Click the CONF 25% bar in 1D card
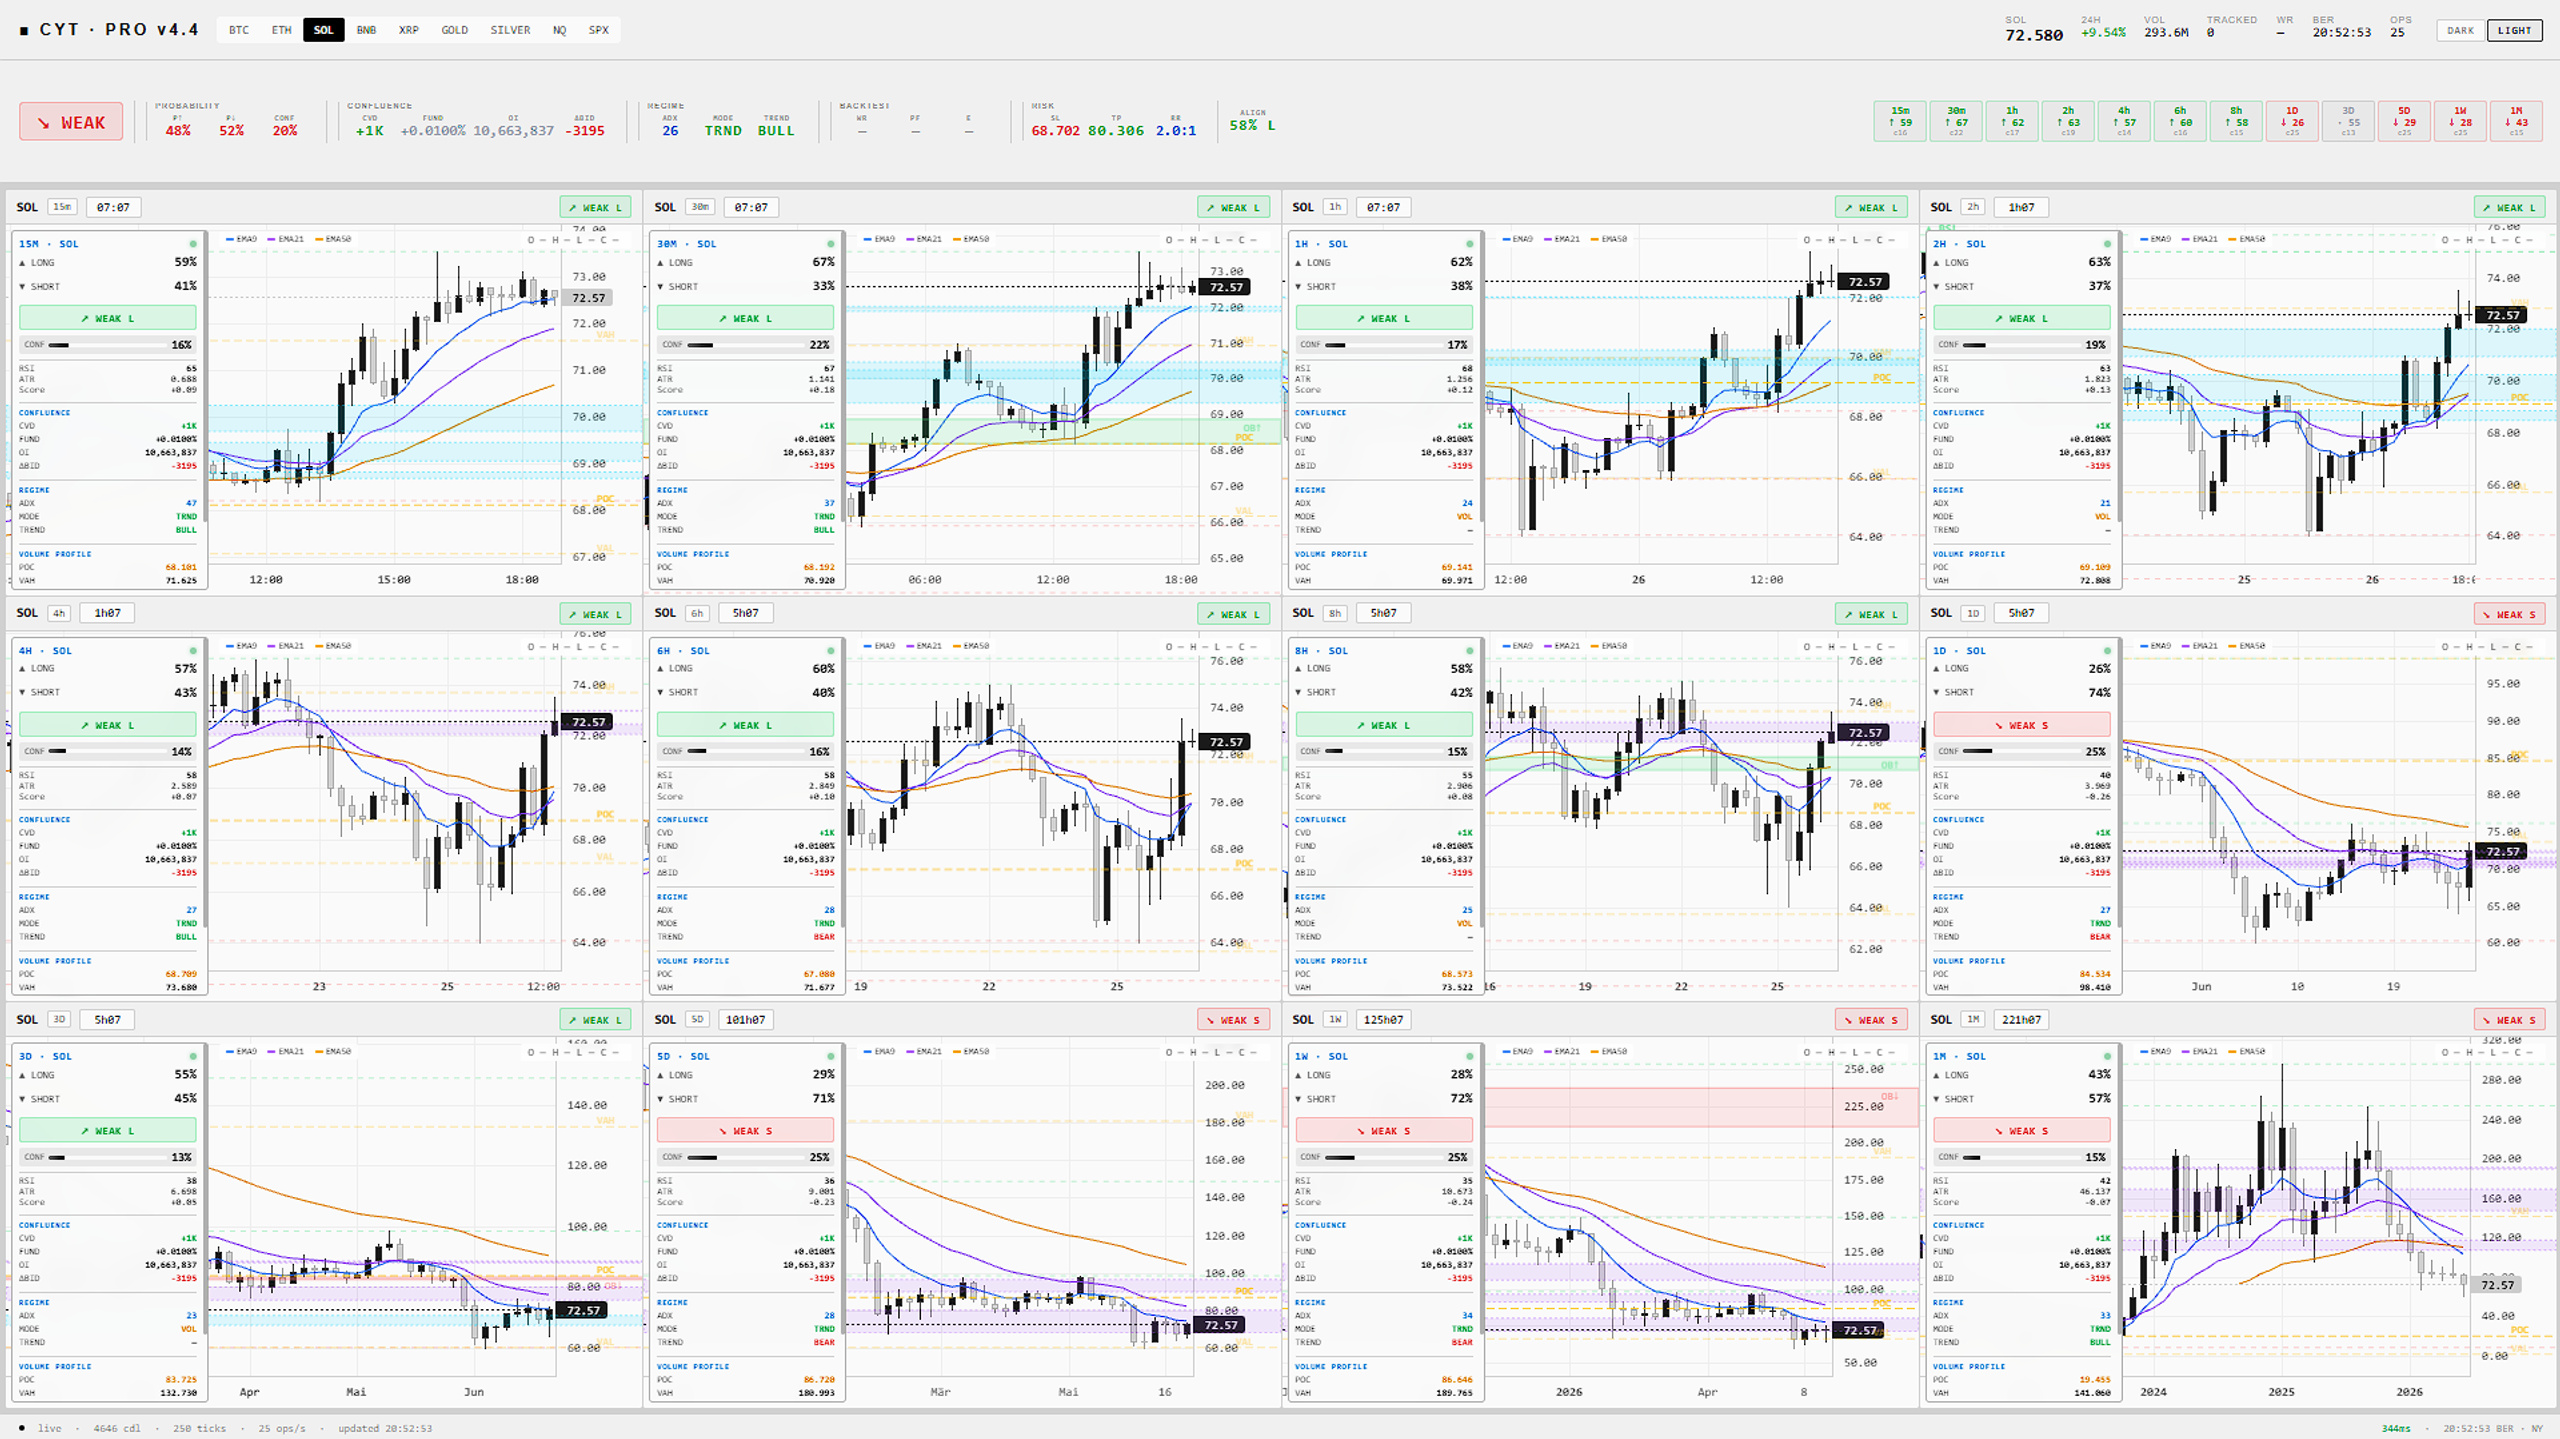Screen dimensions: 2560x1439 tap(2021, 751)
